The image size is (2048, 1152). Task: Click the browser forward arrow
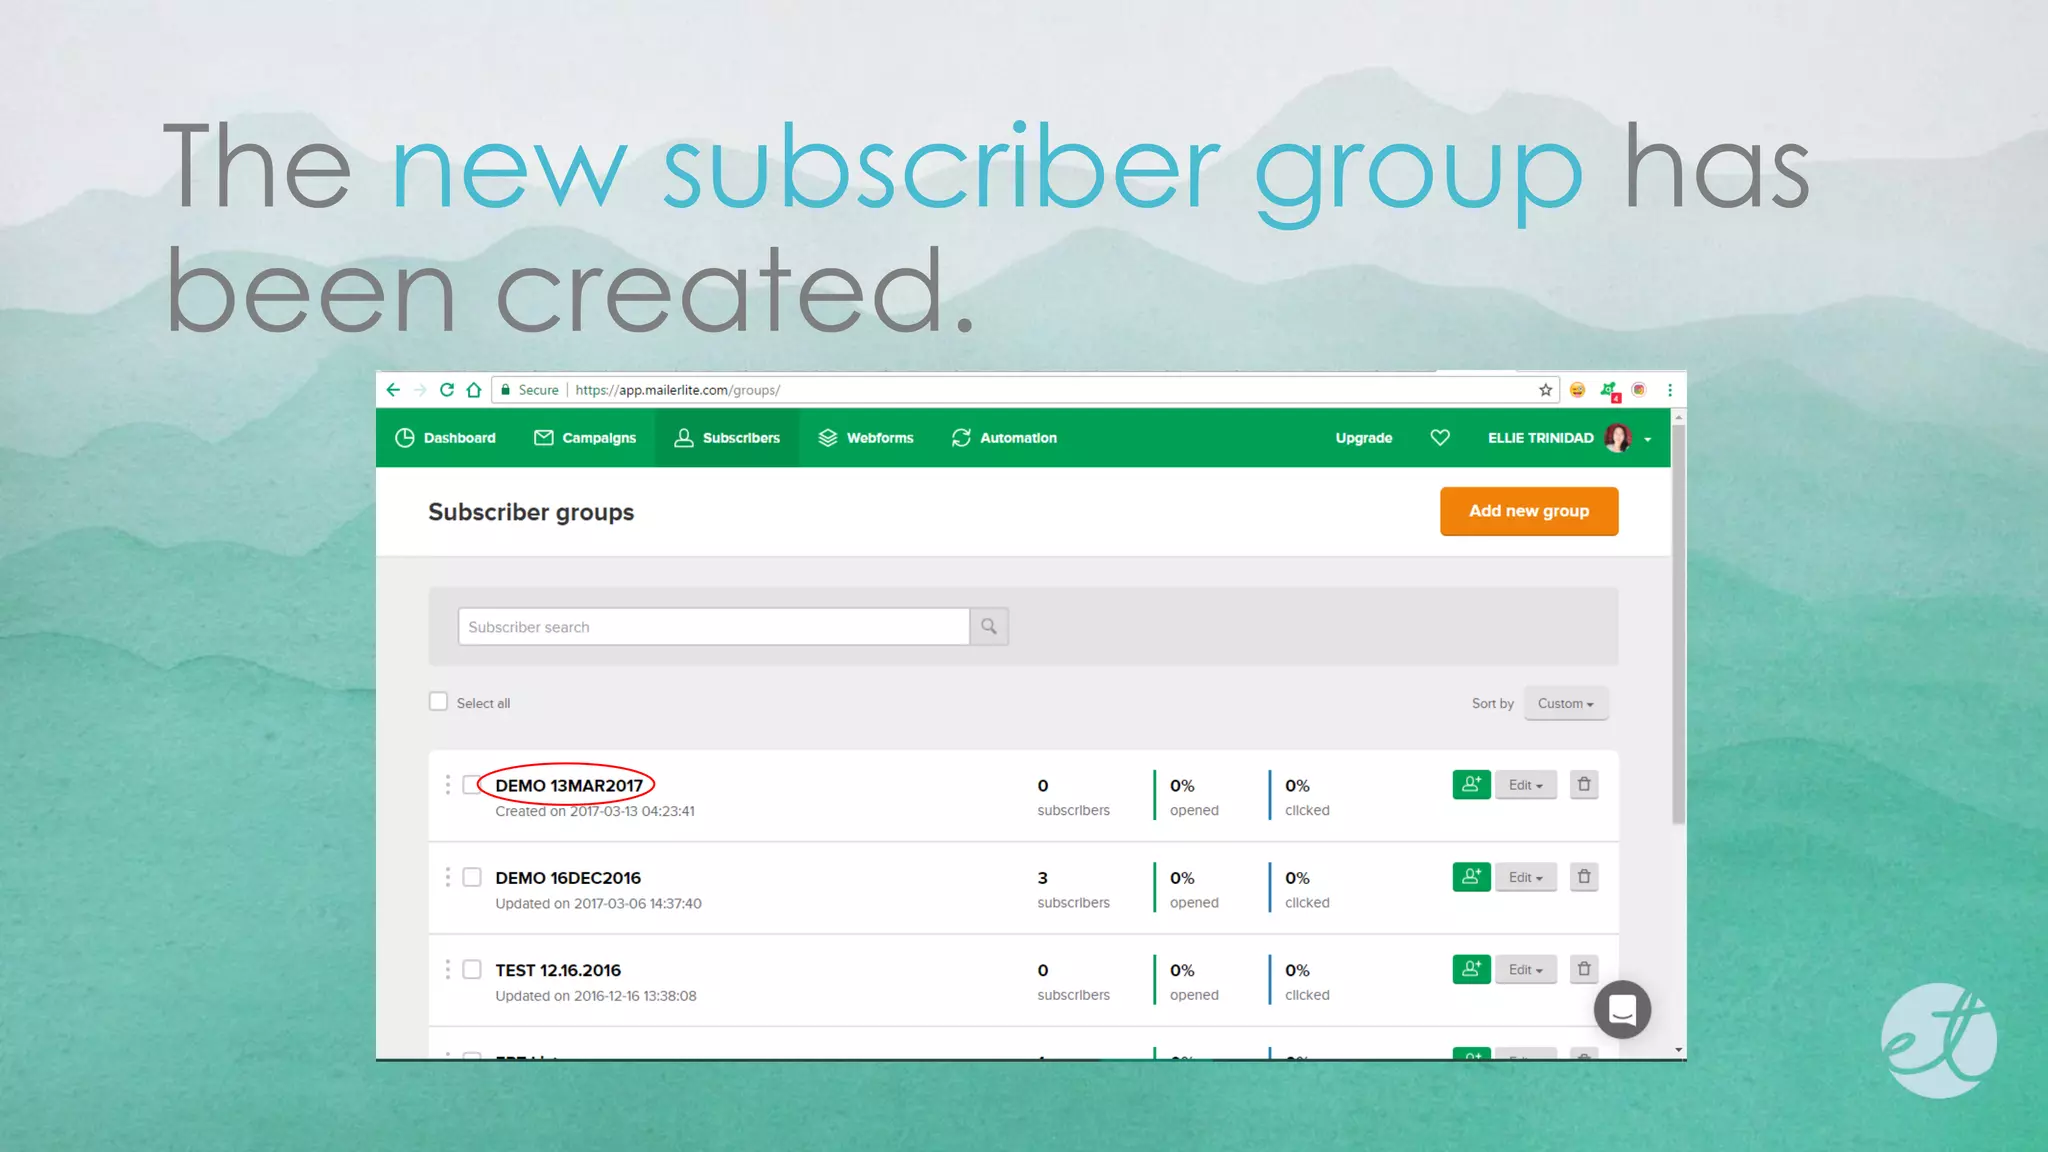coord(420,390)
